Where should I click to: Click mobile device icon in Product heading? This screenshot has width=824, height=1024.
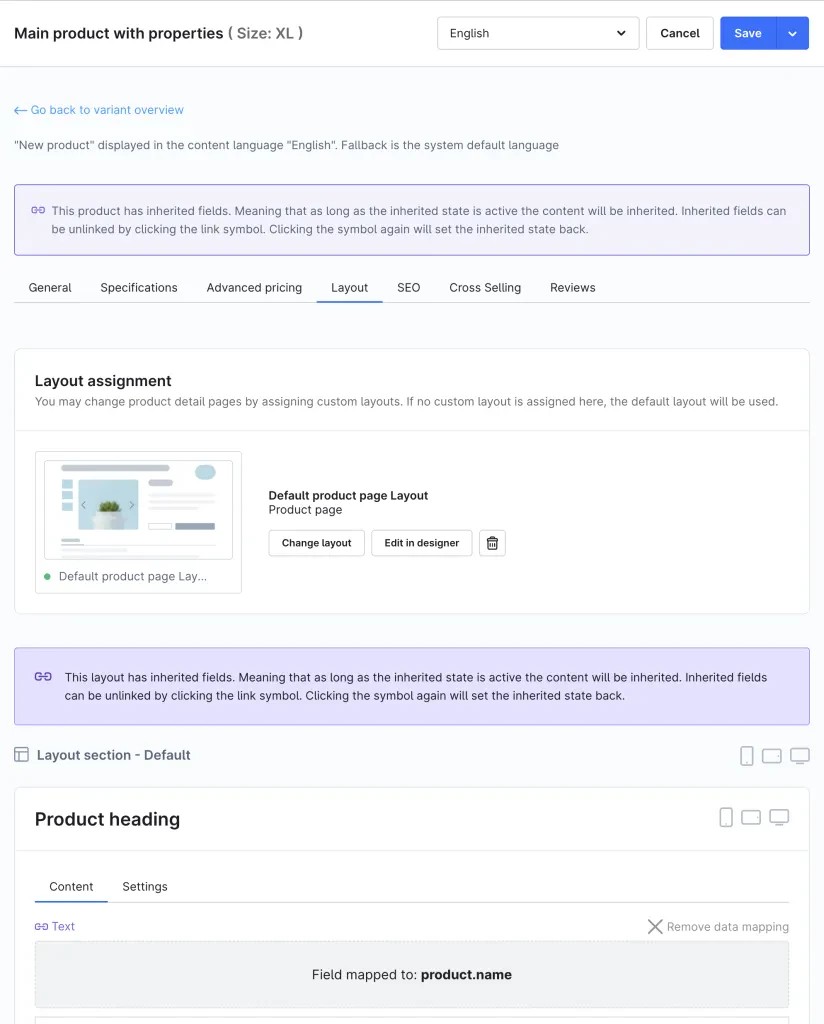click(726, 818)
